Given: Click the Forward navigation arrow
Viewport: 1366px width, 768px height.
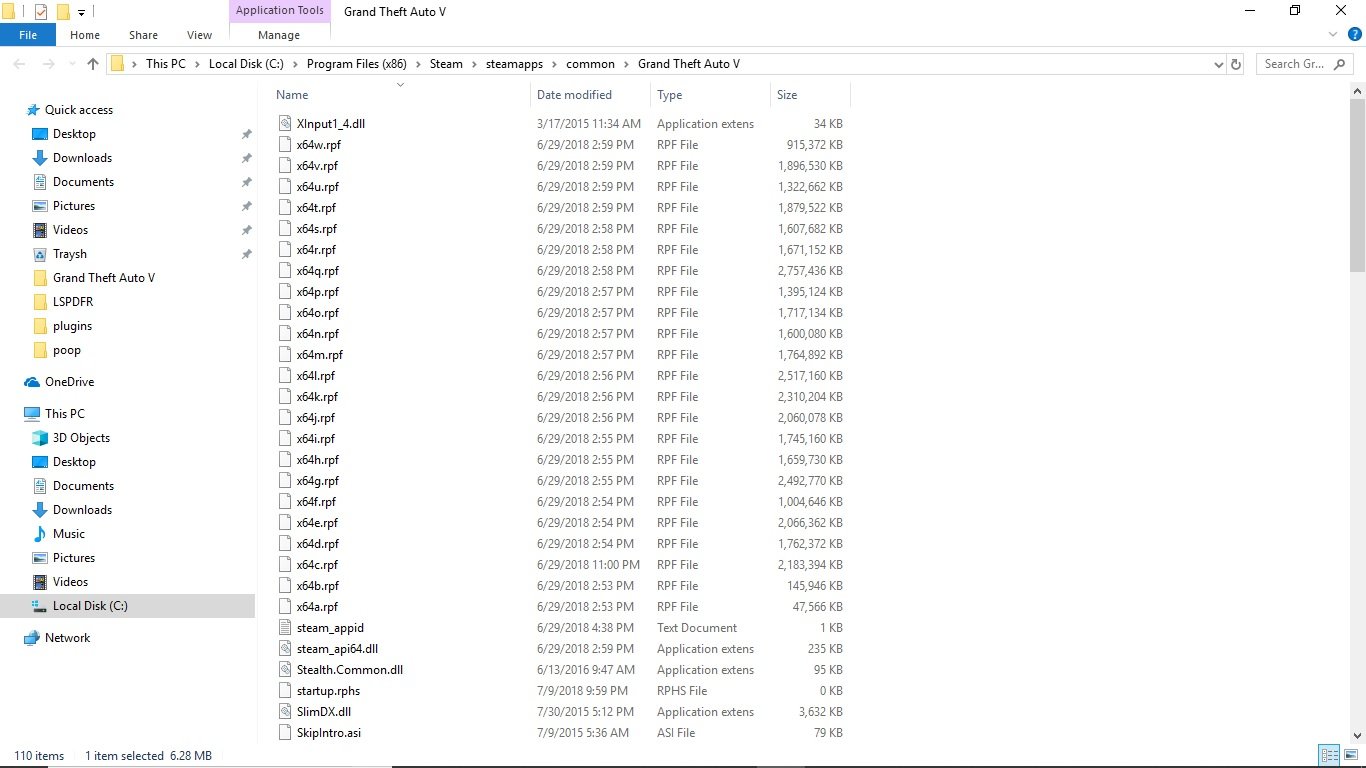Looking at the screenshot, I should tap(49, 64).
